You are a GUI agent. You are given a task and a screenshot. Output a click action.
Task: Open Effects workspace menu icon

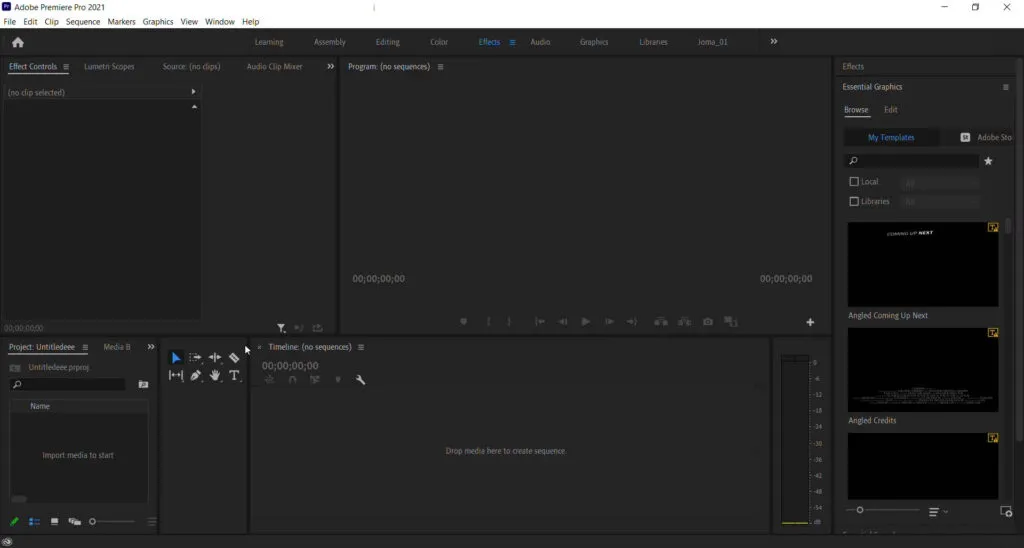(x=512, y=42)
